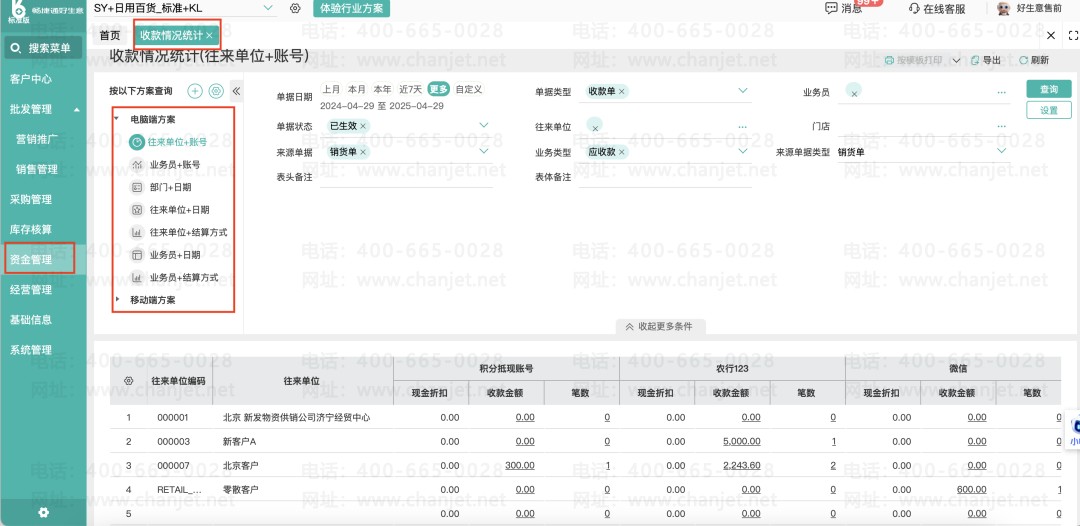The image size is (1080, 526).
Task: Switch to the 首页 tab
Action: pos(110,35)
